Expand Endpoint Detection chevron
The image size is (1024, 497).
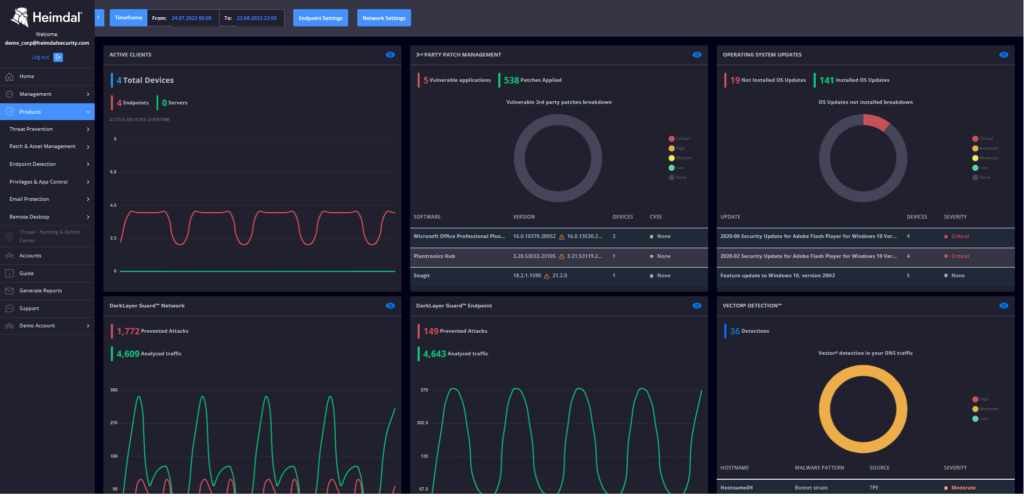pyautogui.click(x=88, y=164)
